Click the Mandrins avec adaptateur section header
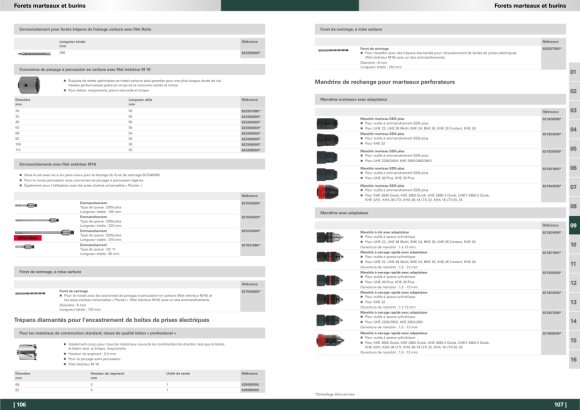 440,213
